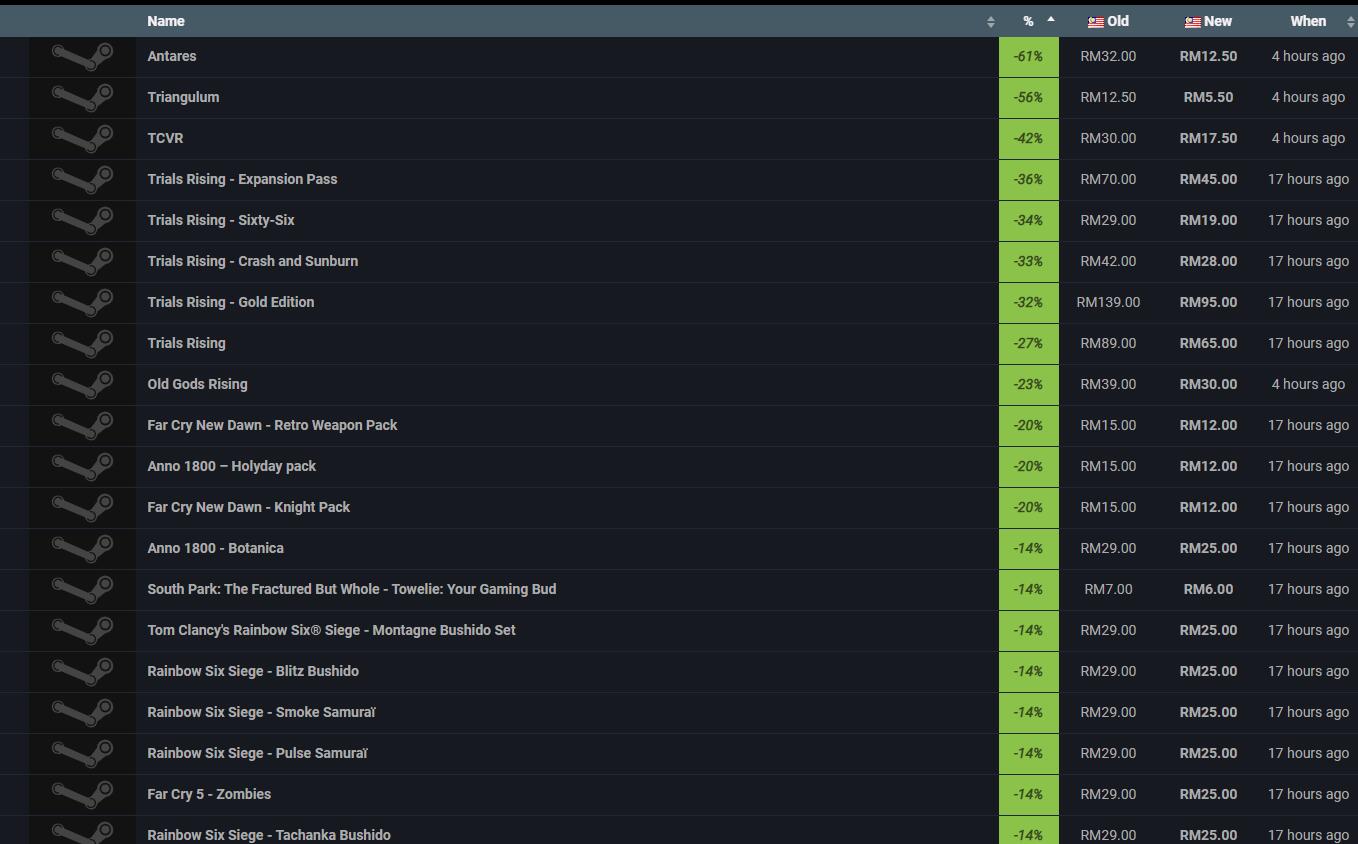
Task: Click the Steam icon for Anno 1800 – Holyday pack
Action: point(82,467)
